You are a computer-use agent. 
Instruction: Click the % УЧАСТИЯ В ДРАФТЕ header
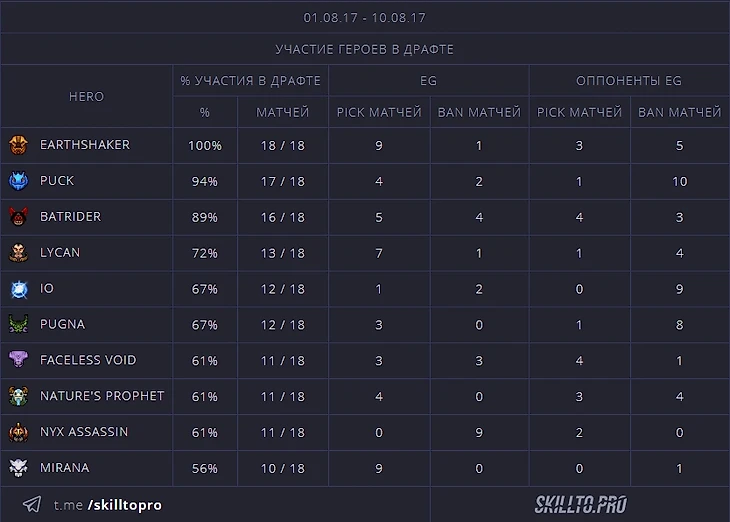pyautogui.click(x=250, y=80)
